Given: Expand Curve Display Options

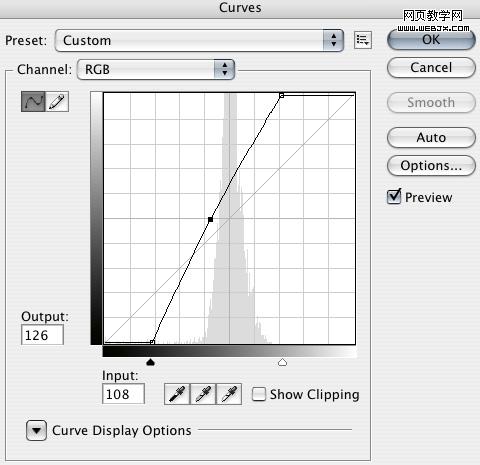Looking at the screenshot, I should point(36,430).
